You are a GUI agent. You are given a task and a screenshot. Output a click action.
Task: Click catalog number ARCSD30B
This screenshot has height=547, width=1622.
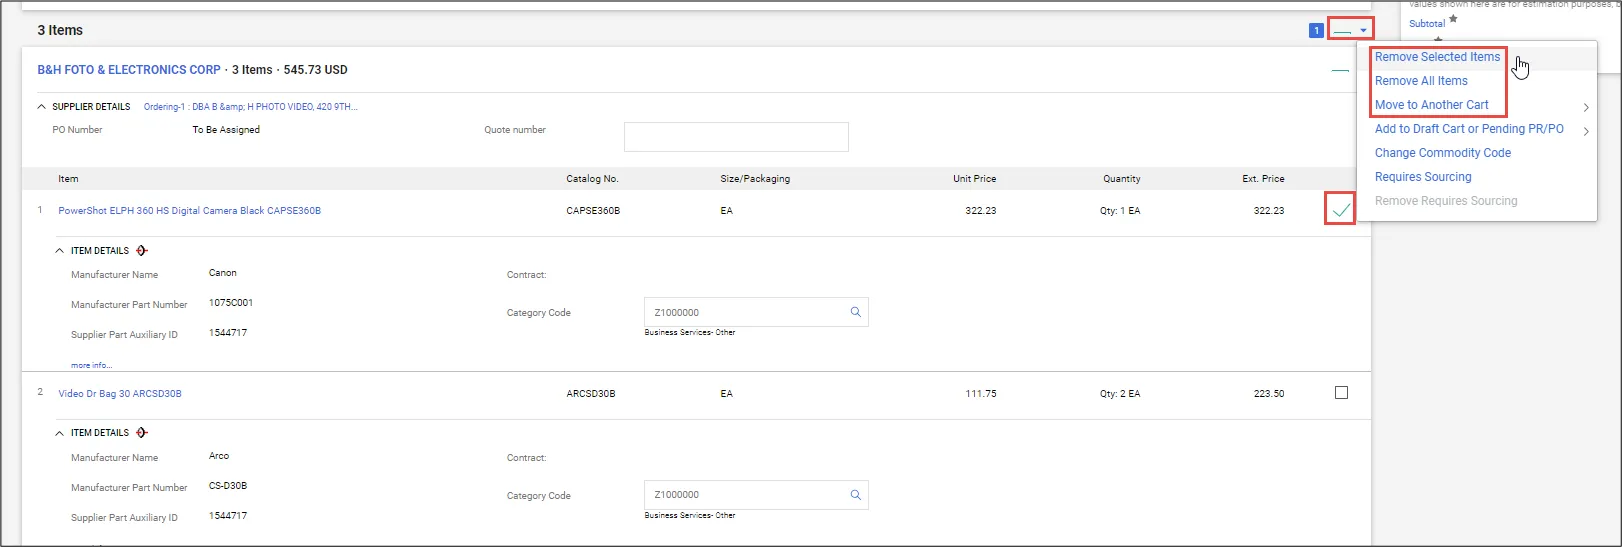[x=591, y=394]
